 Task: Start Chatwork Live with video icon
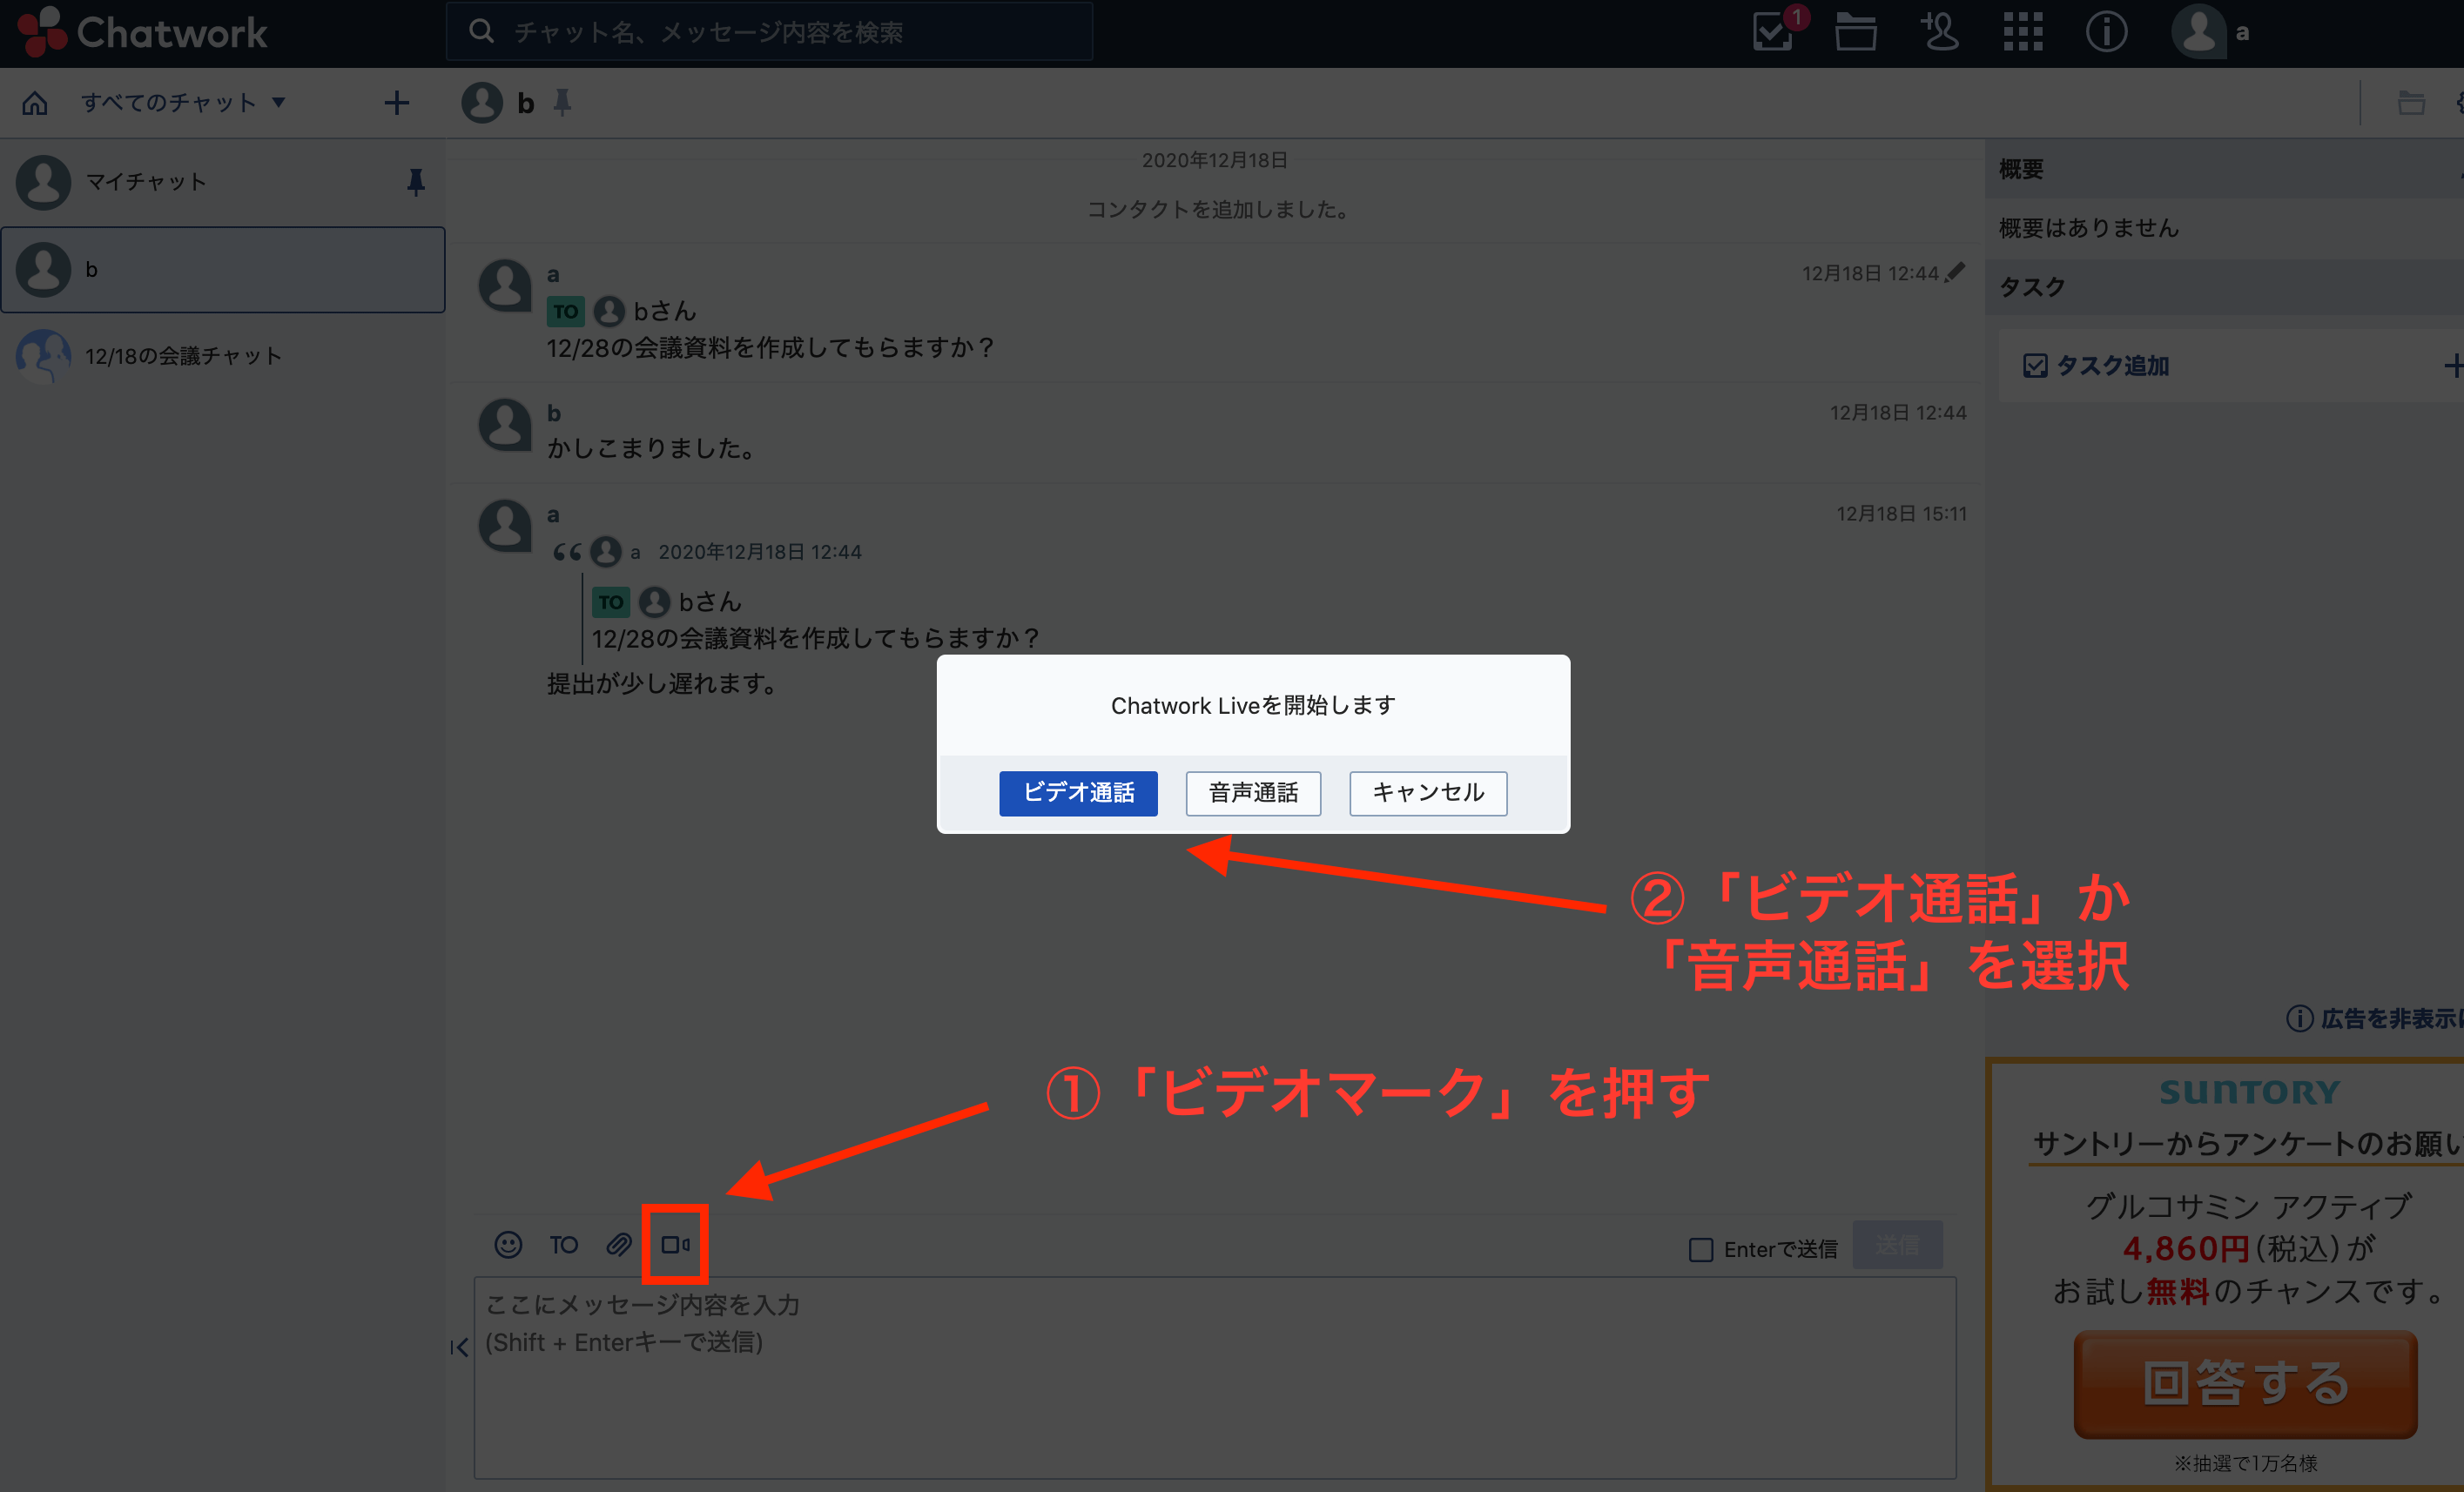click(675, 1244)
